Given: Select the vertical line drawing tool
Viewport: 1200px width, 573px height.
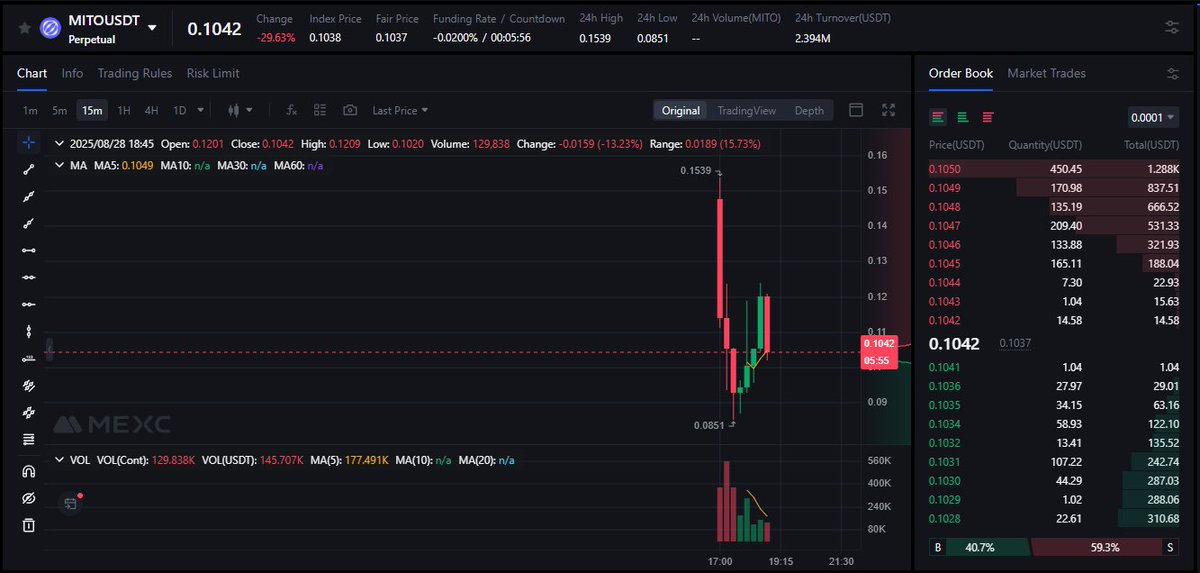Looking at the screenshot, I should 29,331.
